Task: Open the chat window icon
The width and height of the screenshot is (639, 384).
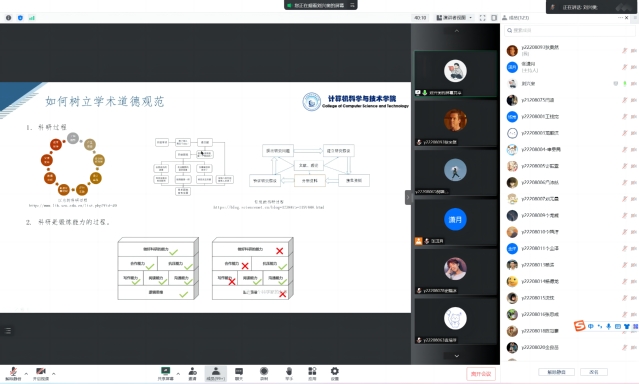Action: click(x=239, y=373)
